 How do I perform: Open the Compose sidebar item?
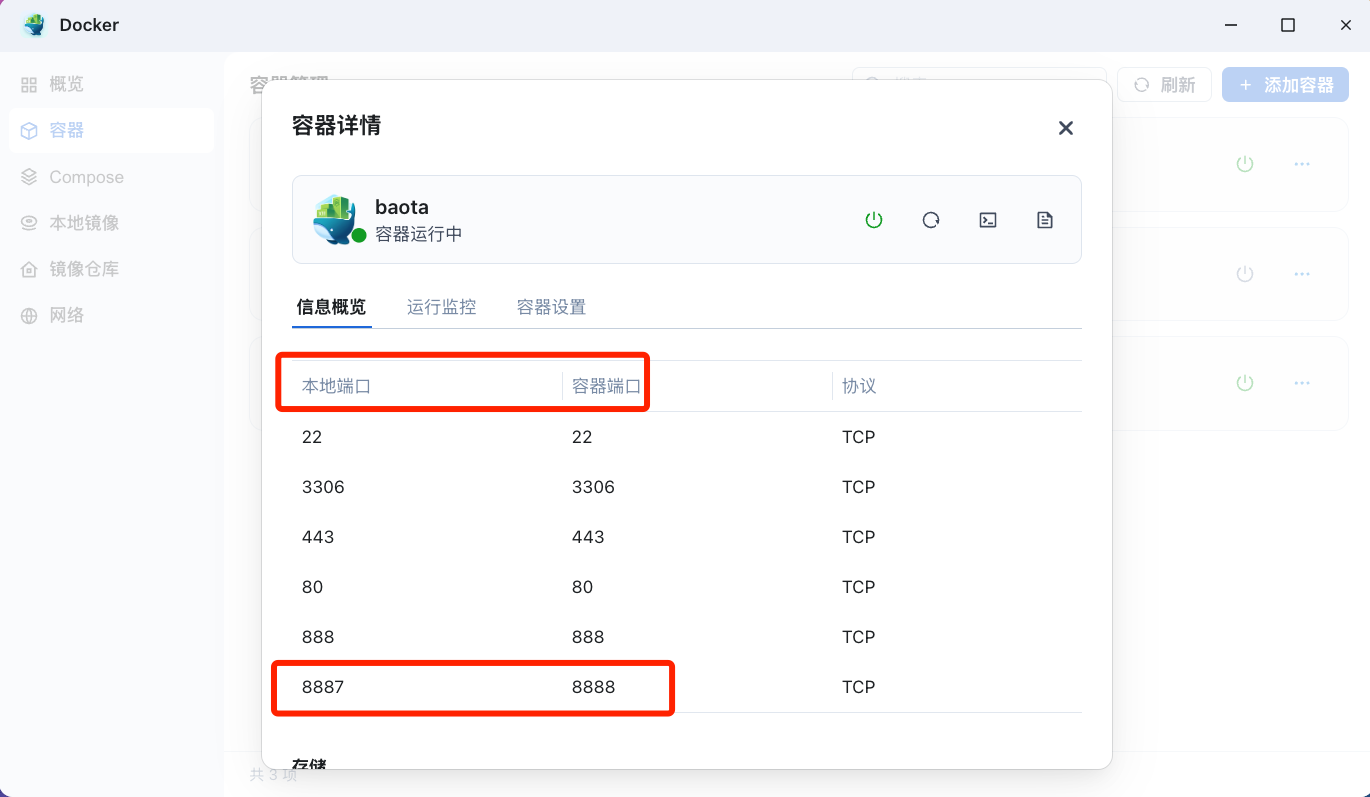(111, 177)
